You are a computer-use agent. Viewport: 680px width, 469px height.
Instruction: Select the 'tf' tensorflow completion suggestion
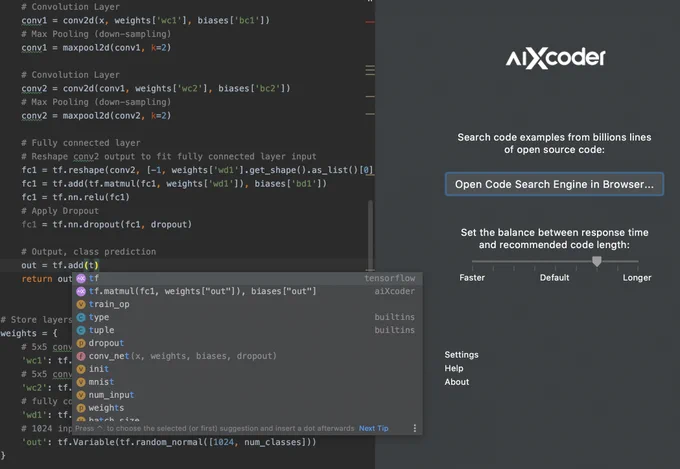tap(247, 278)
